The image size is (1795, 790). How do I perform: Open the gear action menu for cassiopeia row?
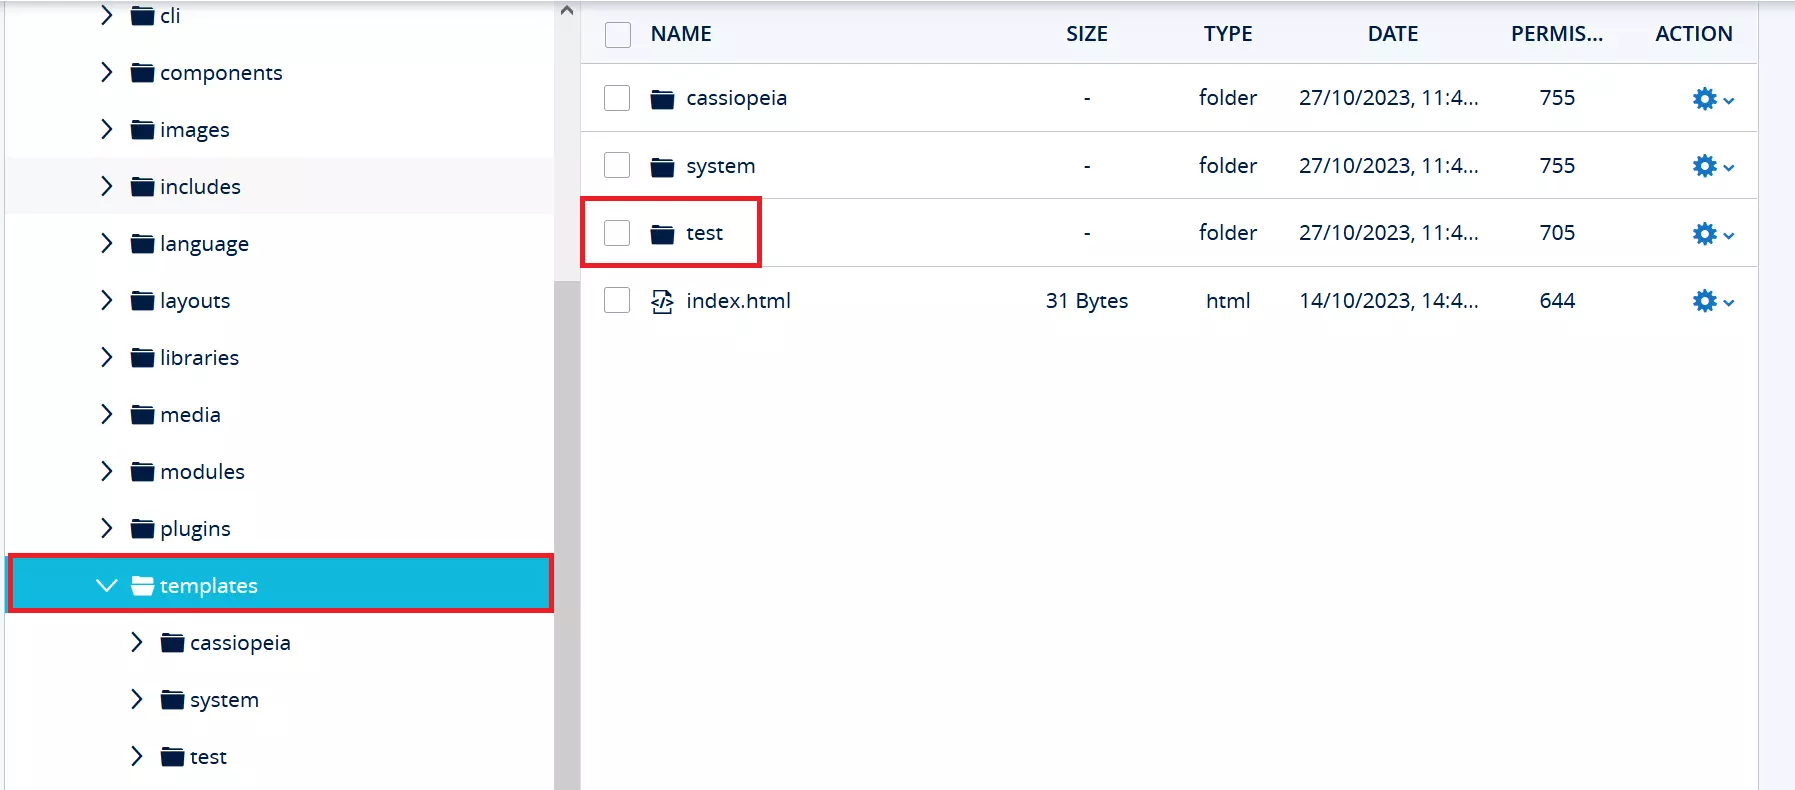(1713, 99)
